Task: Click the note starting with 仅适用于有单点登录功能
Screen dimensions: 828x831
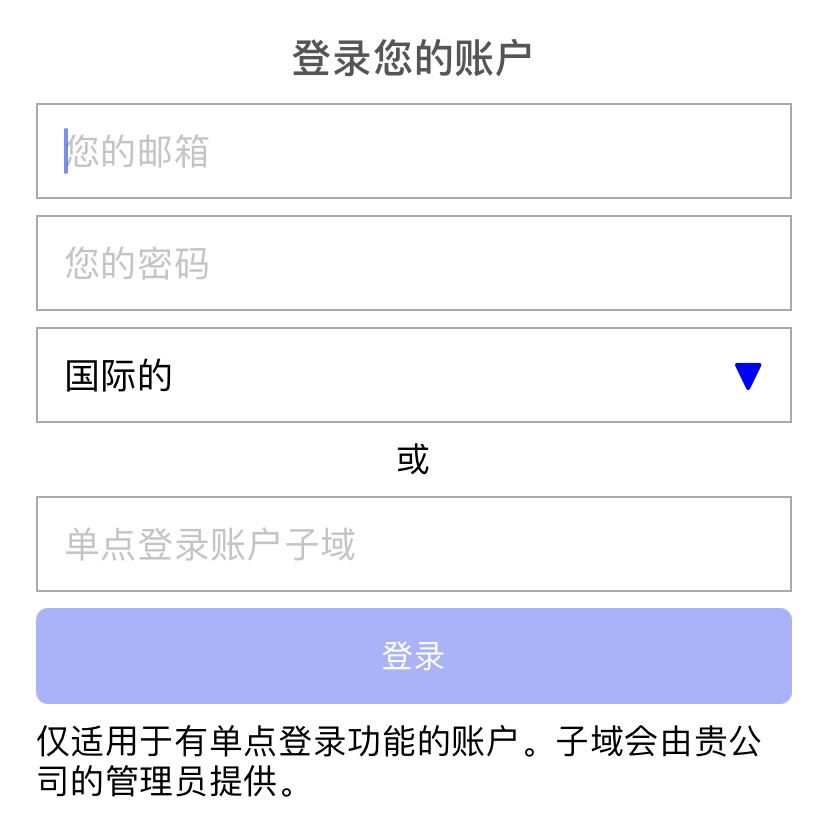Action: [x=399, y=761]
